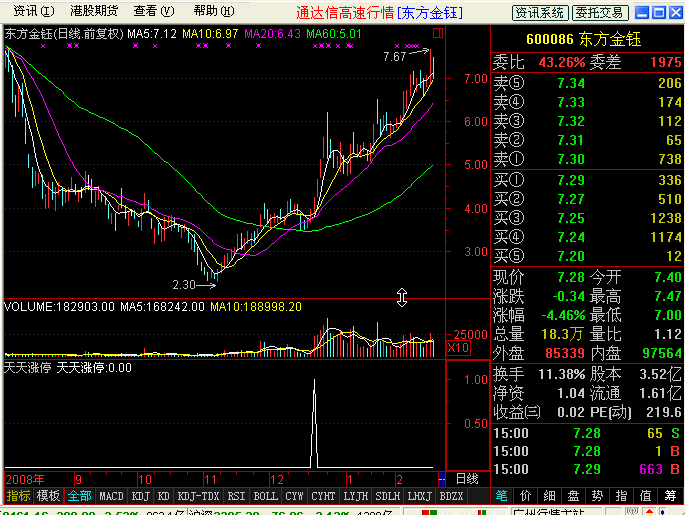Click the 卖② price 7.31

(x=571, y=140)
